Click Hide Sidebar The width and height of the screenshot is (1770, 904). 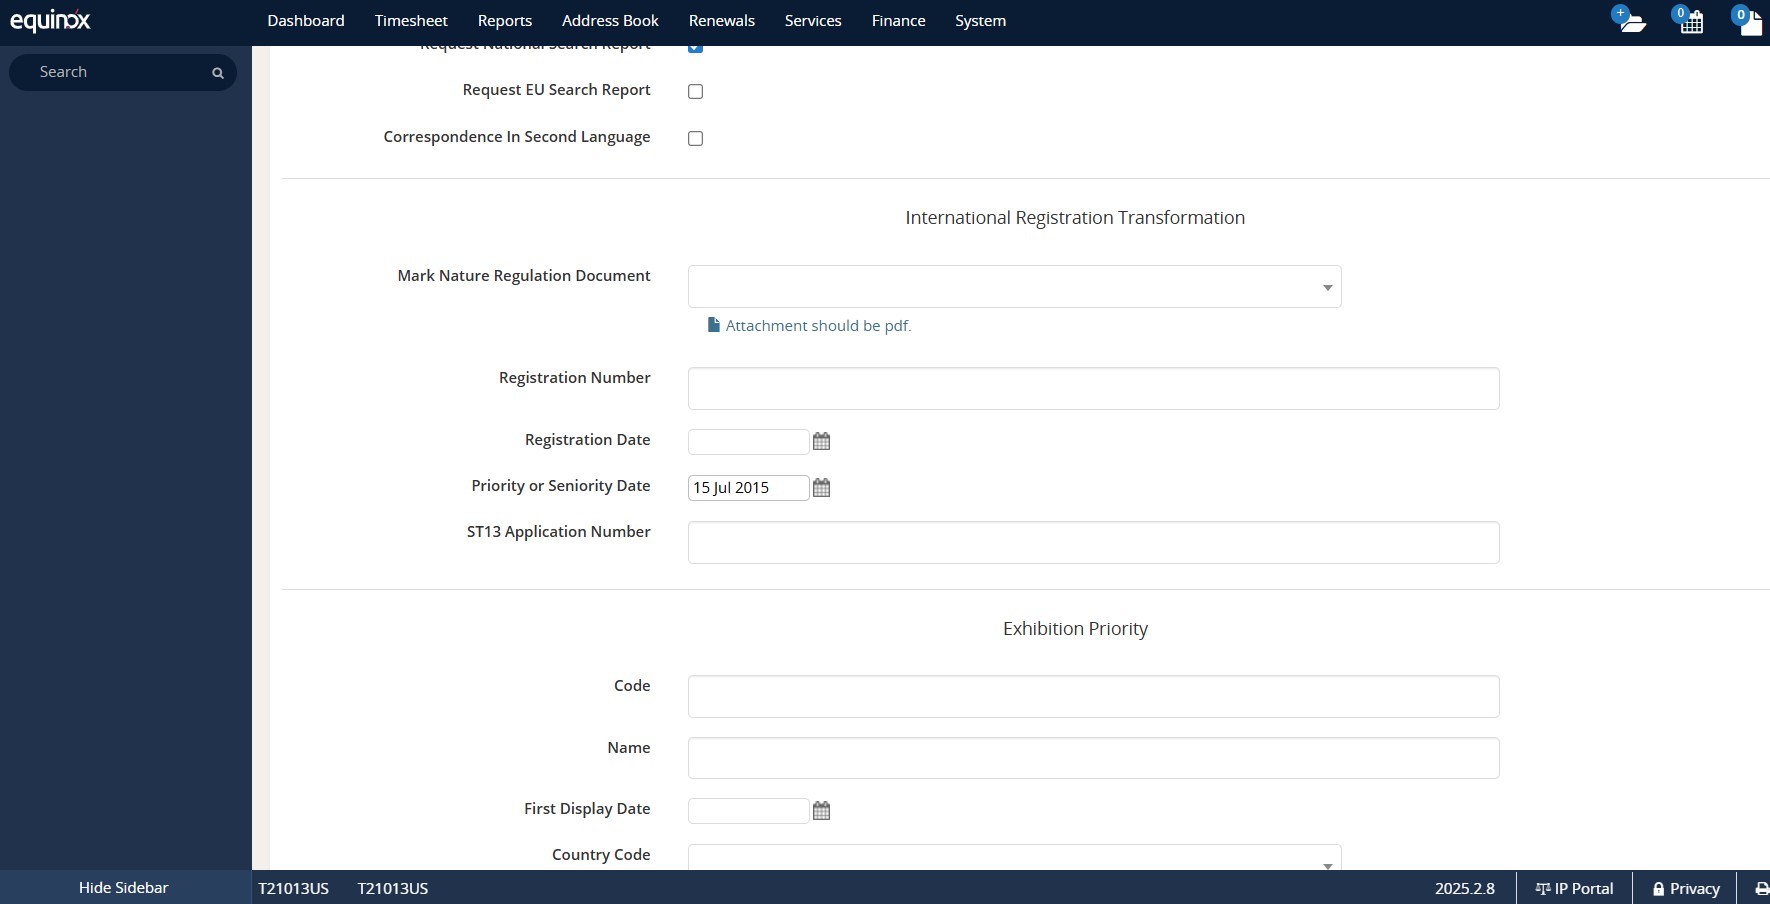[124, 888]
